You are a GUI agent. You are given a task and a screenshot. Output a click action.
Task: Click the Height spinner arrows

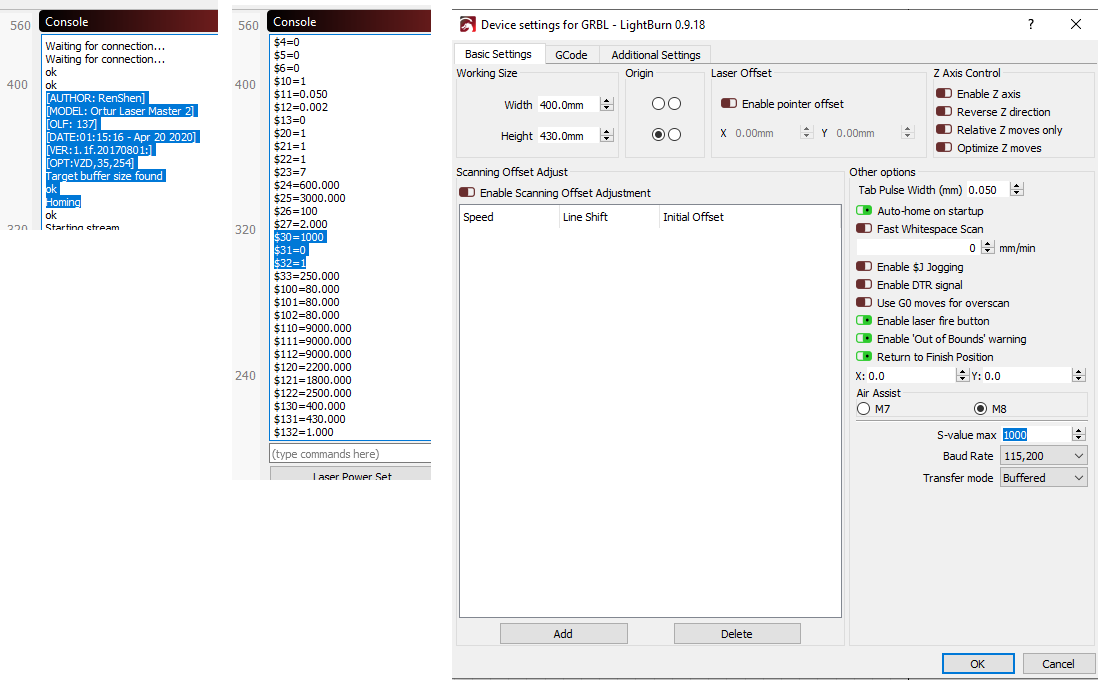[606, 136]
